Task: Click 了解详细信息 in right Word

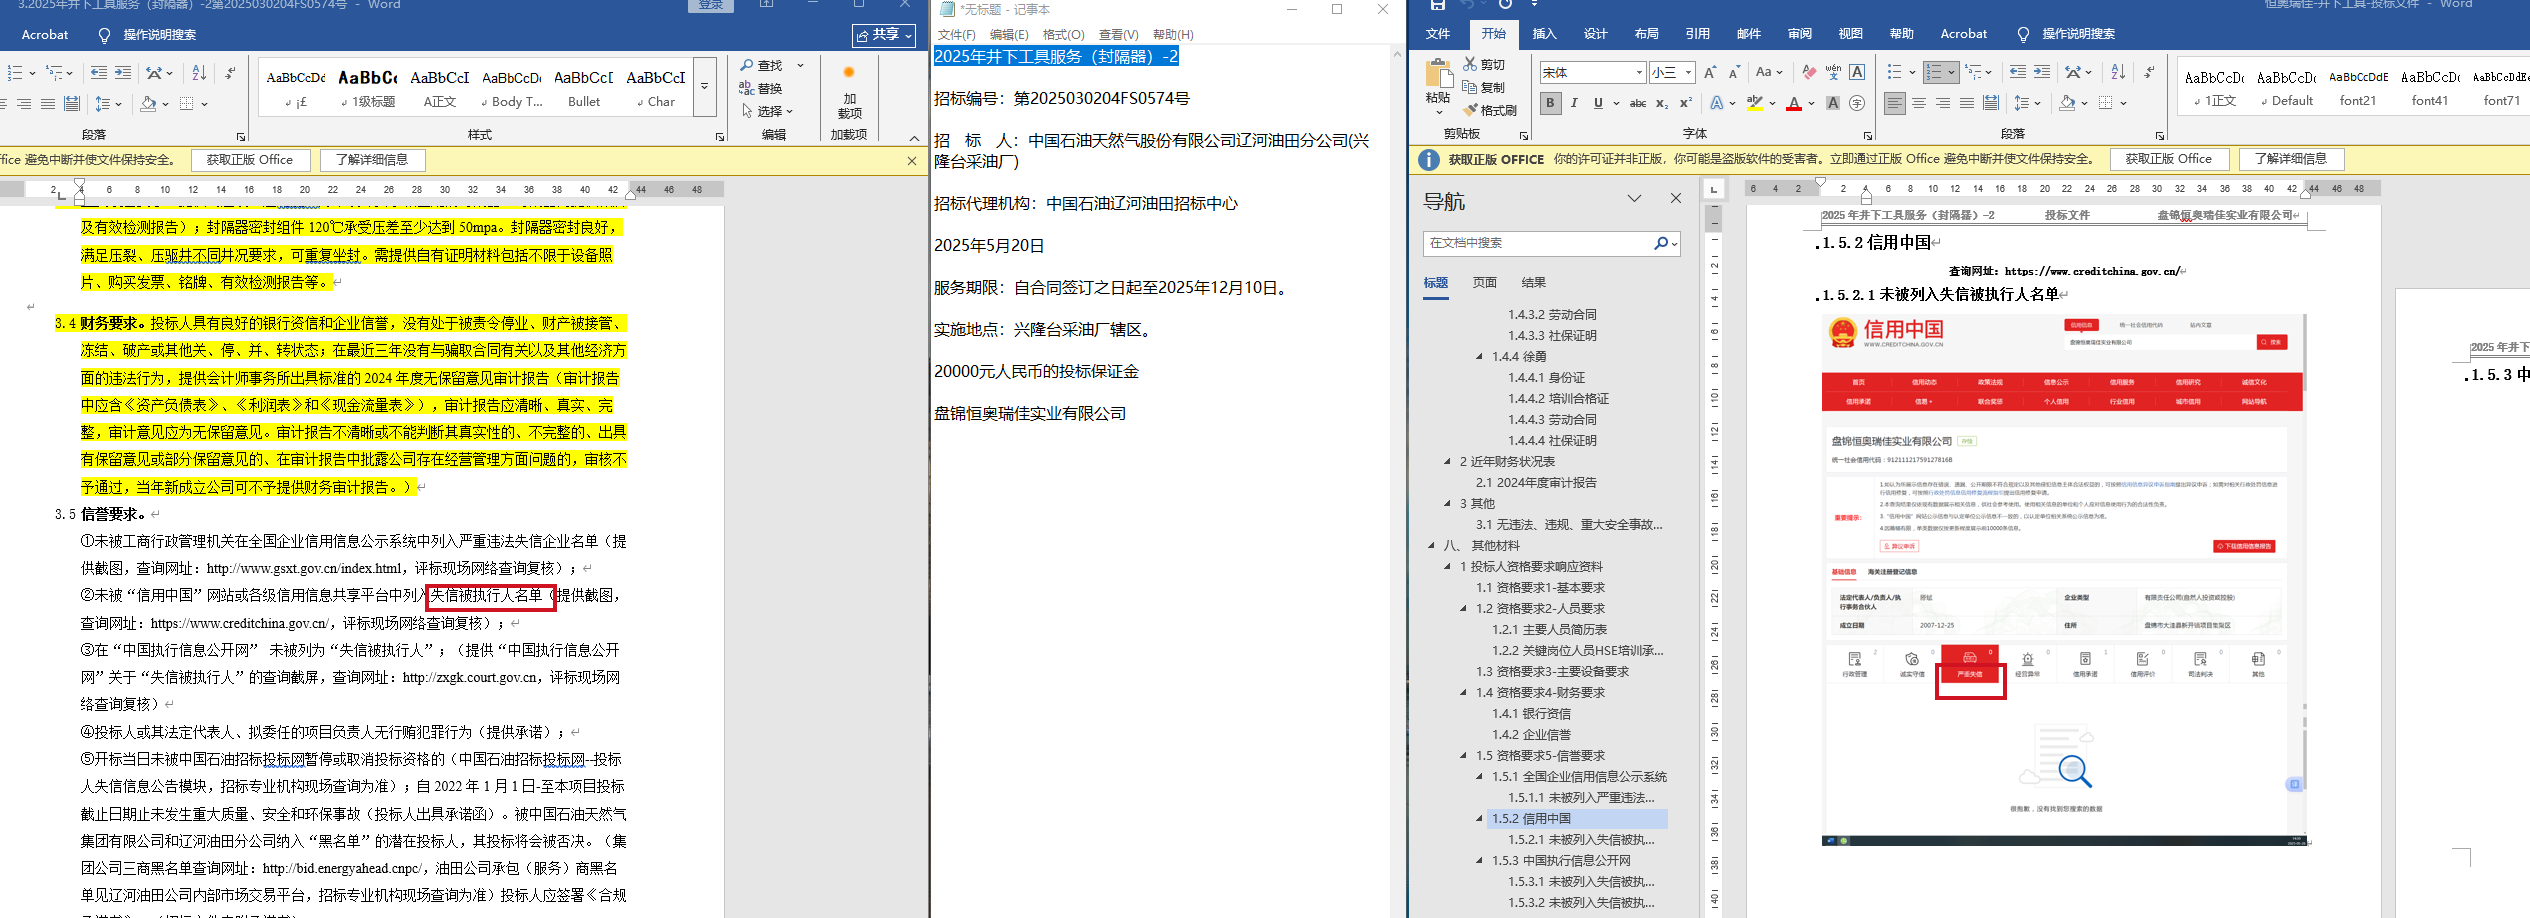Action: point(2290,159)
